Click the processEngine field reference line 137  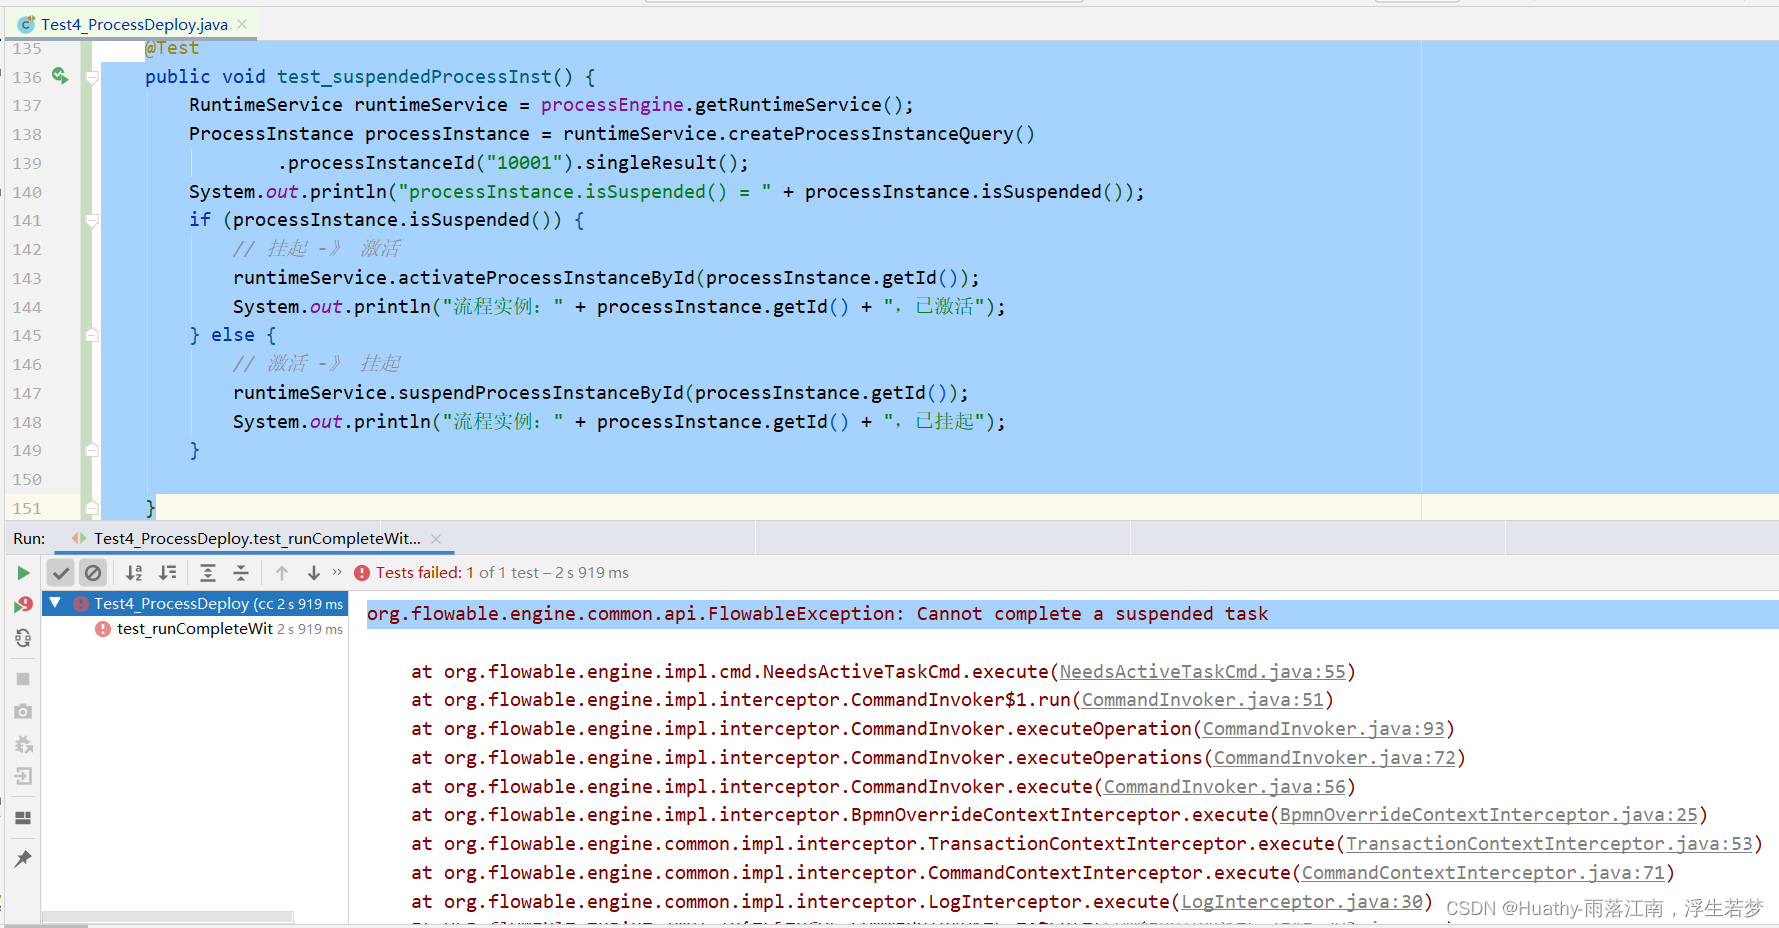612,105
